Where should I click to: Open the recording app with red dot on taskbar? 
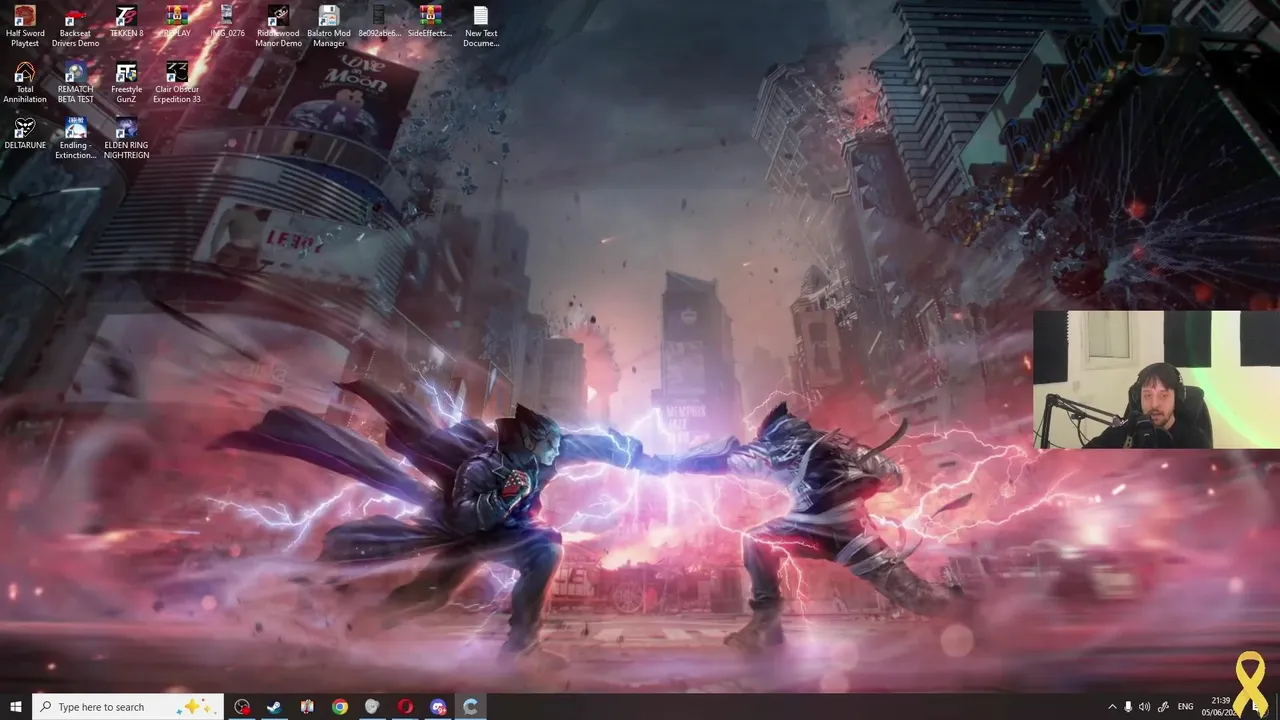pyautogui.click(x=242, y=707)
